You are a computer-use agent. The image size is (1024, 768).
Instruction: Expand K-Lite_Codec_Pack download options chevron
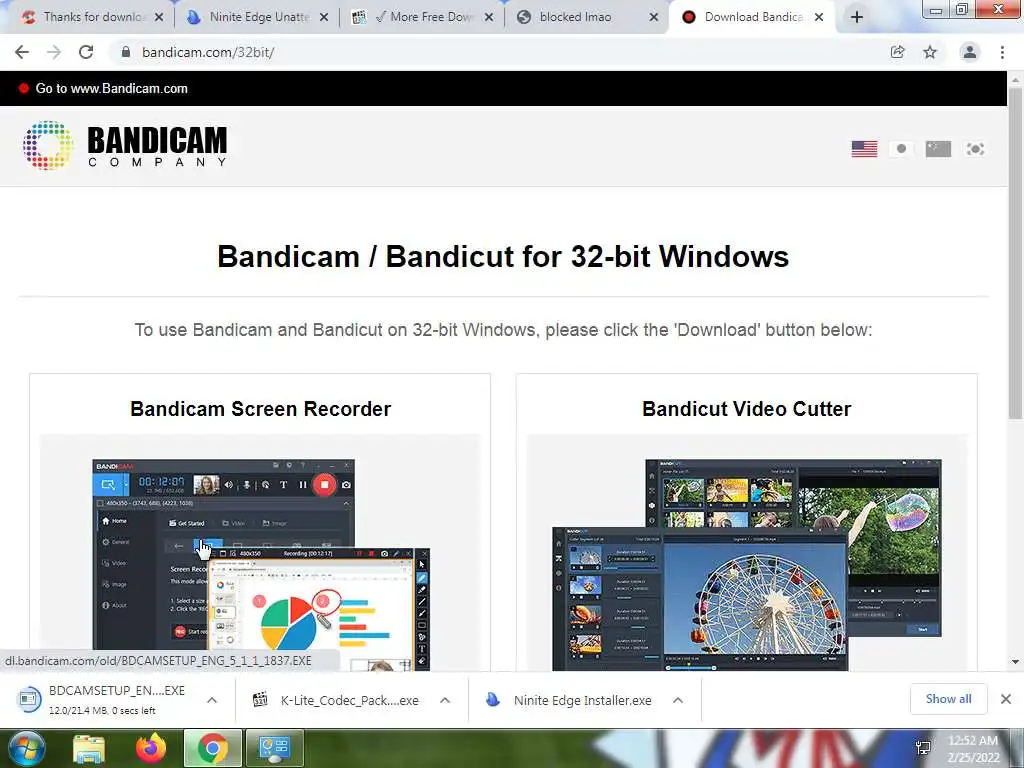pyautogui.click(x=445, y=700)
